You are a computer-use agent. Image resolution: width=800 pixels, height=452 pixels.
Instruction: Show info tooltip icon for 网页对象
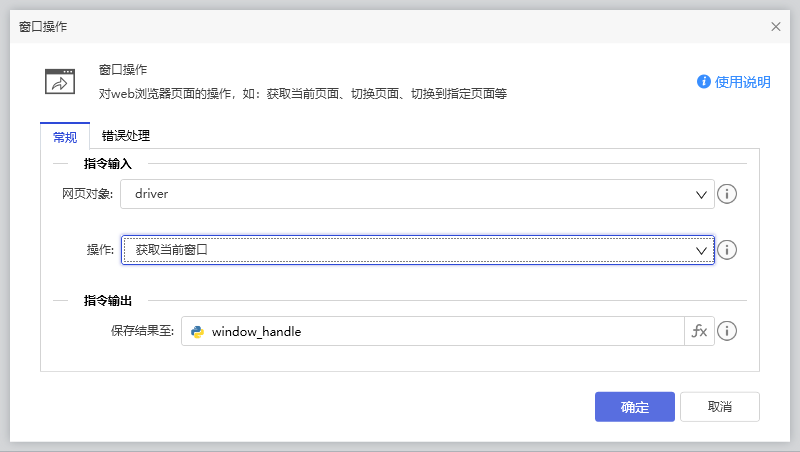[x=728, y=194]
